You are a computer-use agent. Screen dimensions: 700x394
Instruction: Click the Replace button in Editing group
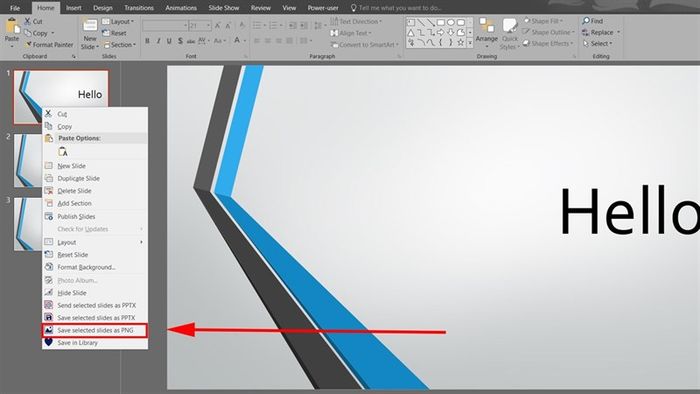point(601,32)
